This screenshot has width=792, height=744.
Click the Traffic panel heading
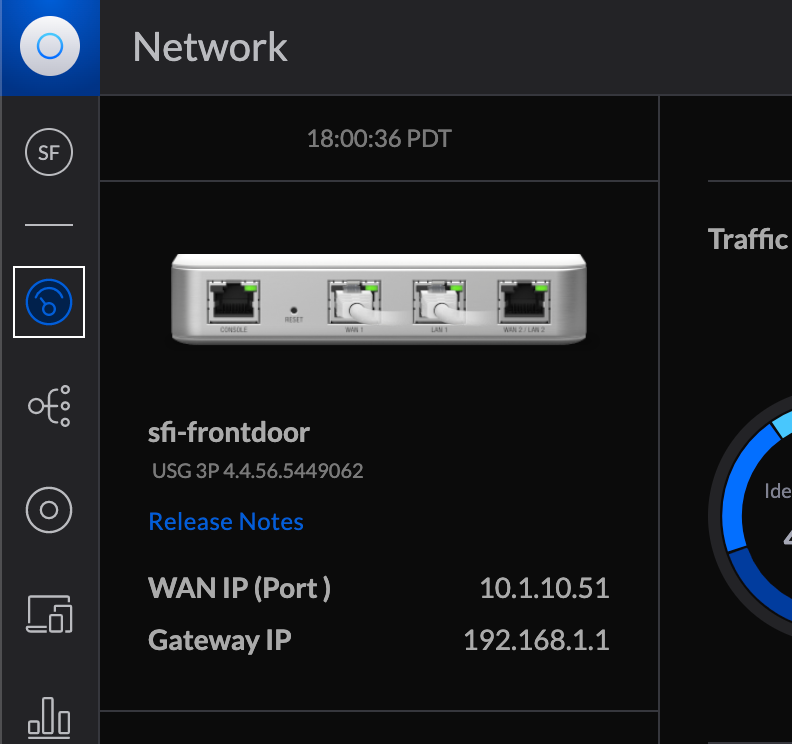(x=748, y=239)
